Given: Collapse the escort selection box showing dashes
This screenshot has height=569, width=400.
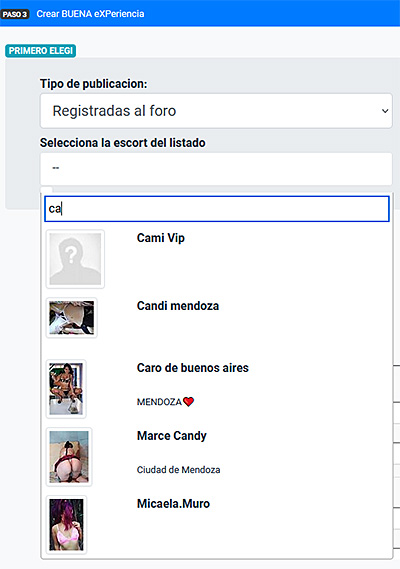Looking at the screenshot, I should pos(216,169).
